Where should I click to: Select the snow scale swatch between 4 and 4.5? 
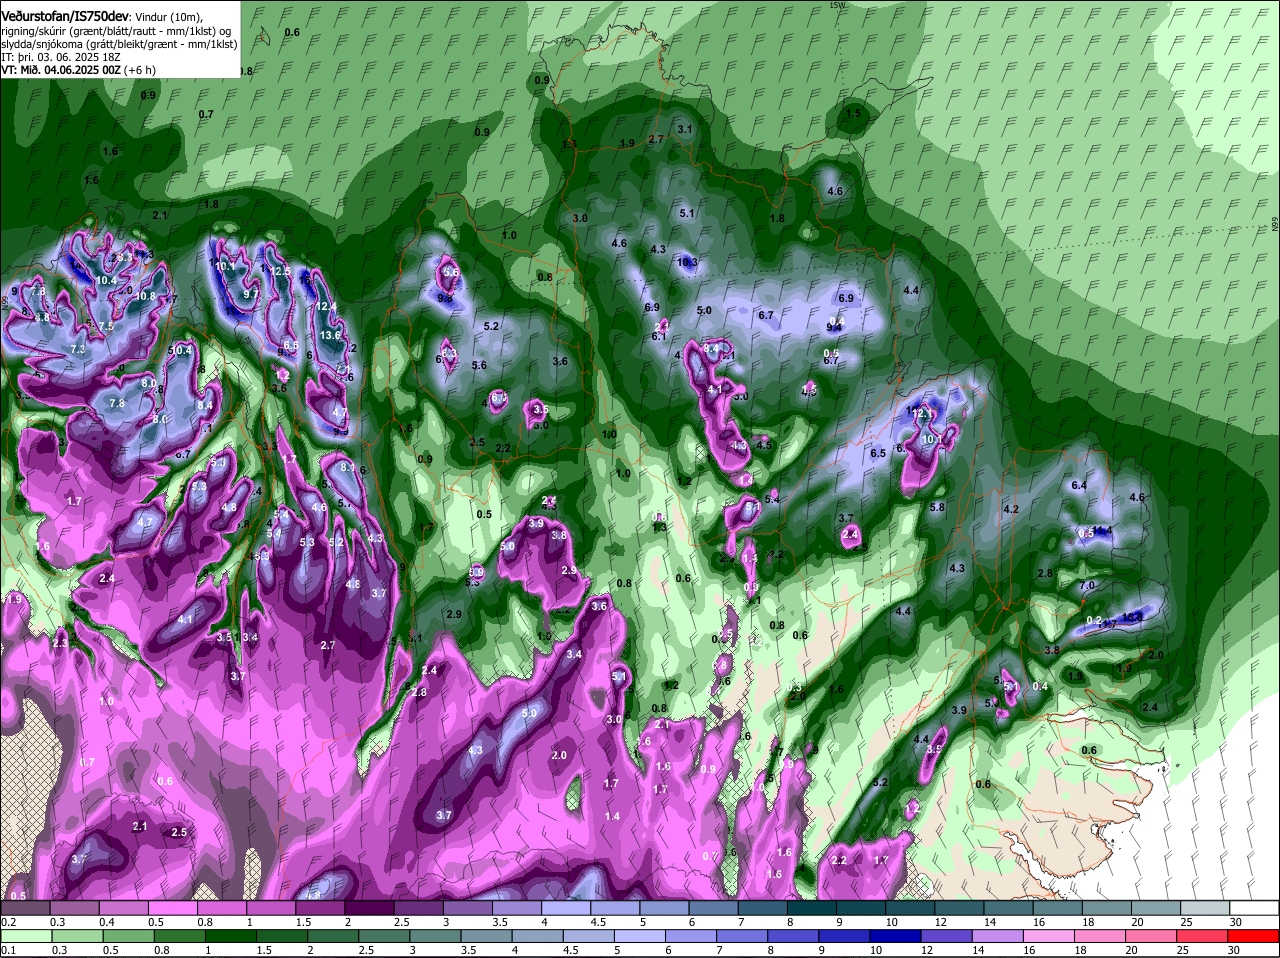[565, 908]
